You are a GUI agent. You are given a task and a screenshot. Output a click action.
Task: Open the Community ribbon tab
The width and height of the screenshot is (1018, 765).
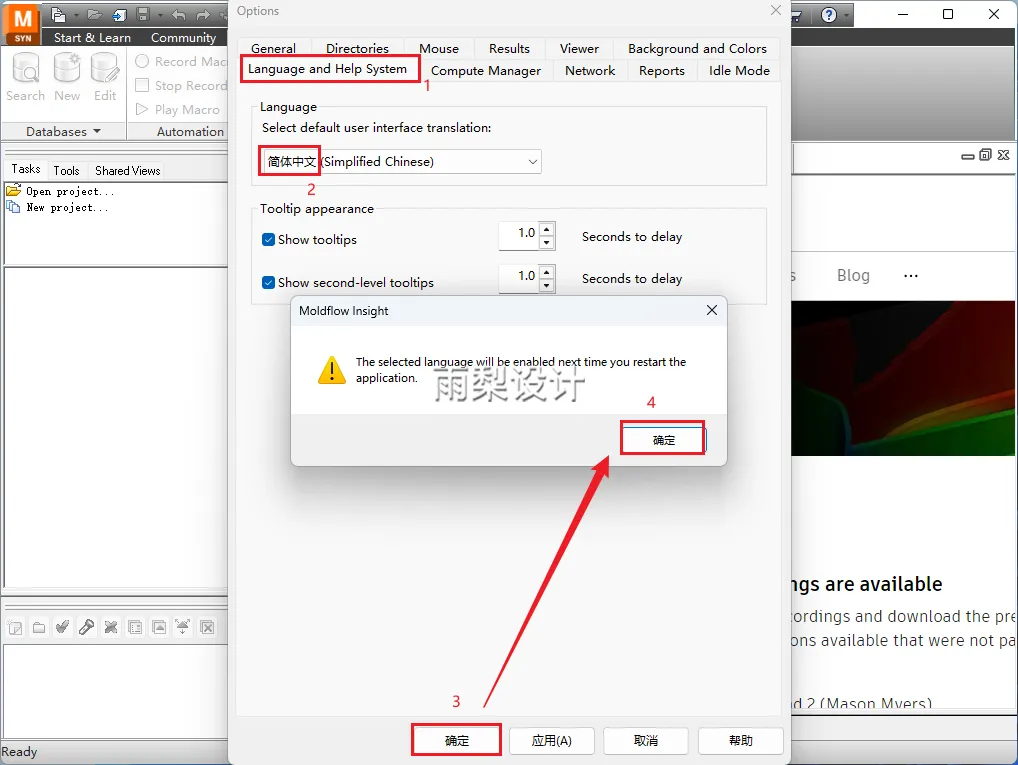183,38
